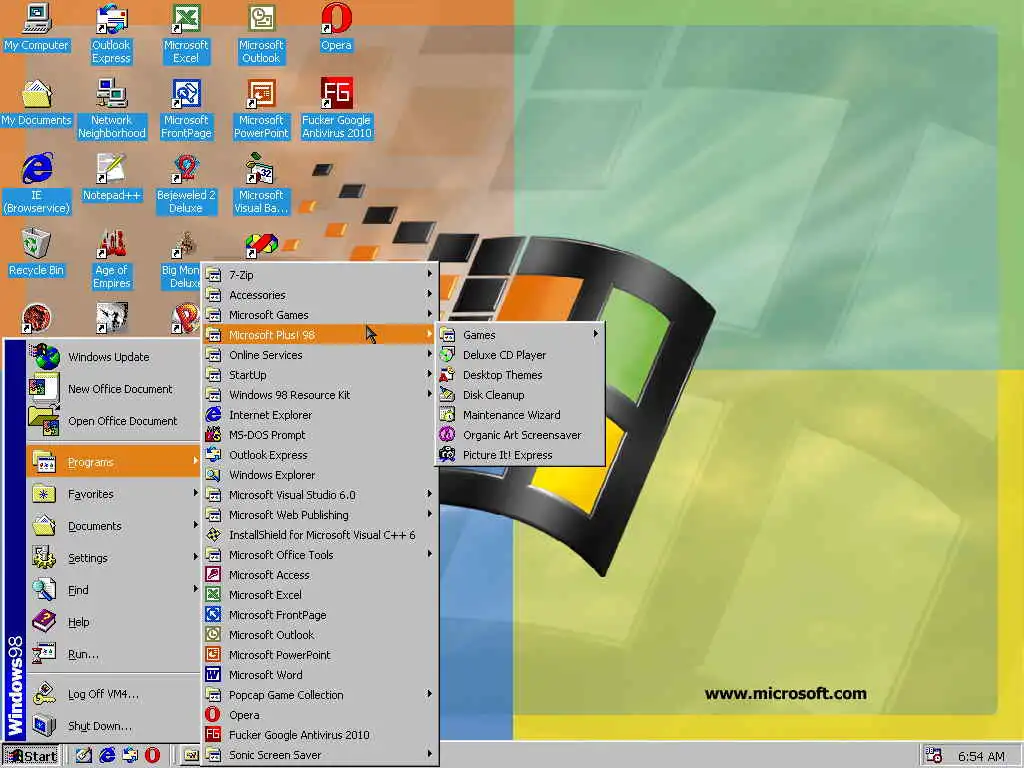Screen dimensions: 1024x768
Task: Expand Windows 98 Resource Kit folder
Action: coord(320,394)
